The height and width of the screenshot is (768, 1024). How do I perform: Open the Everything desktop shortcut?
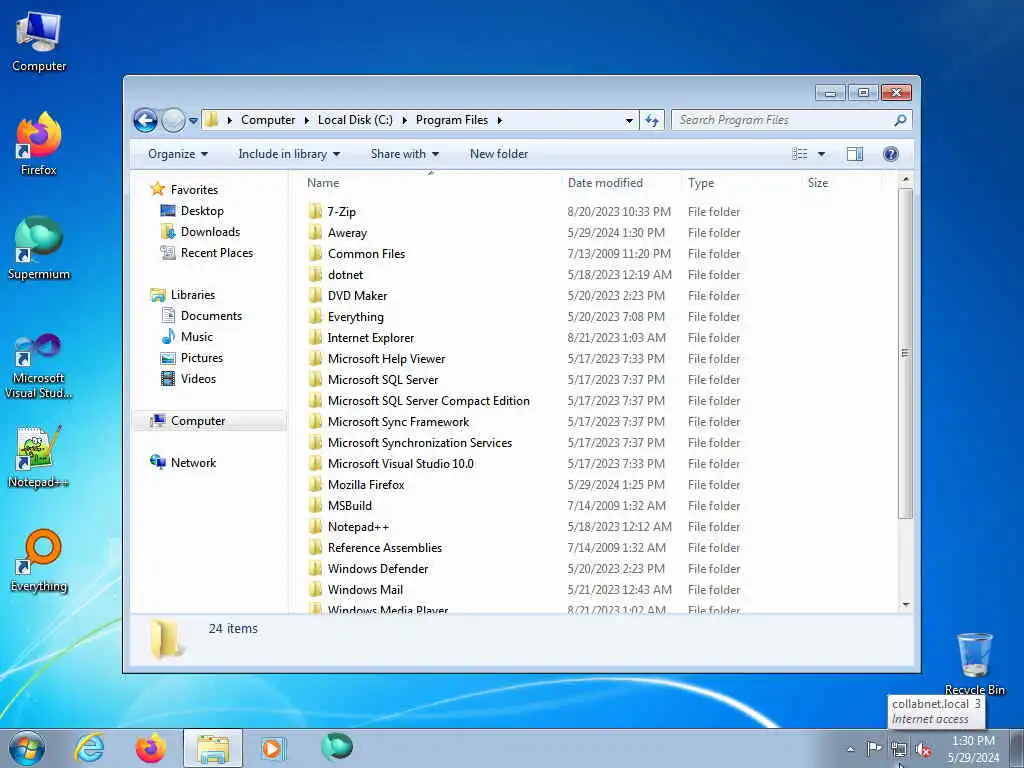click(x=39, y=560)
